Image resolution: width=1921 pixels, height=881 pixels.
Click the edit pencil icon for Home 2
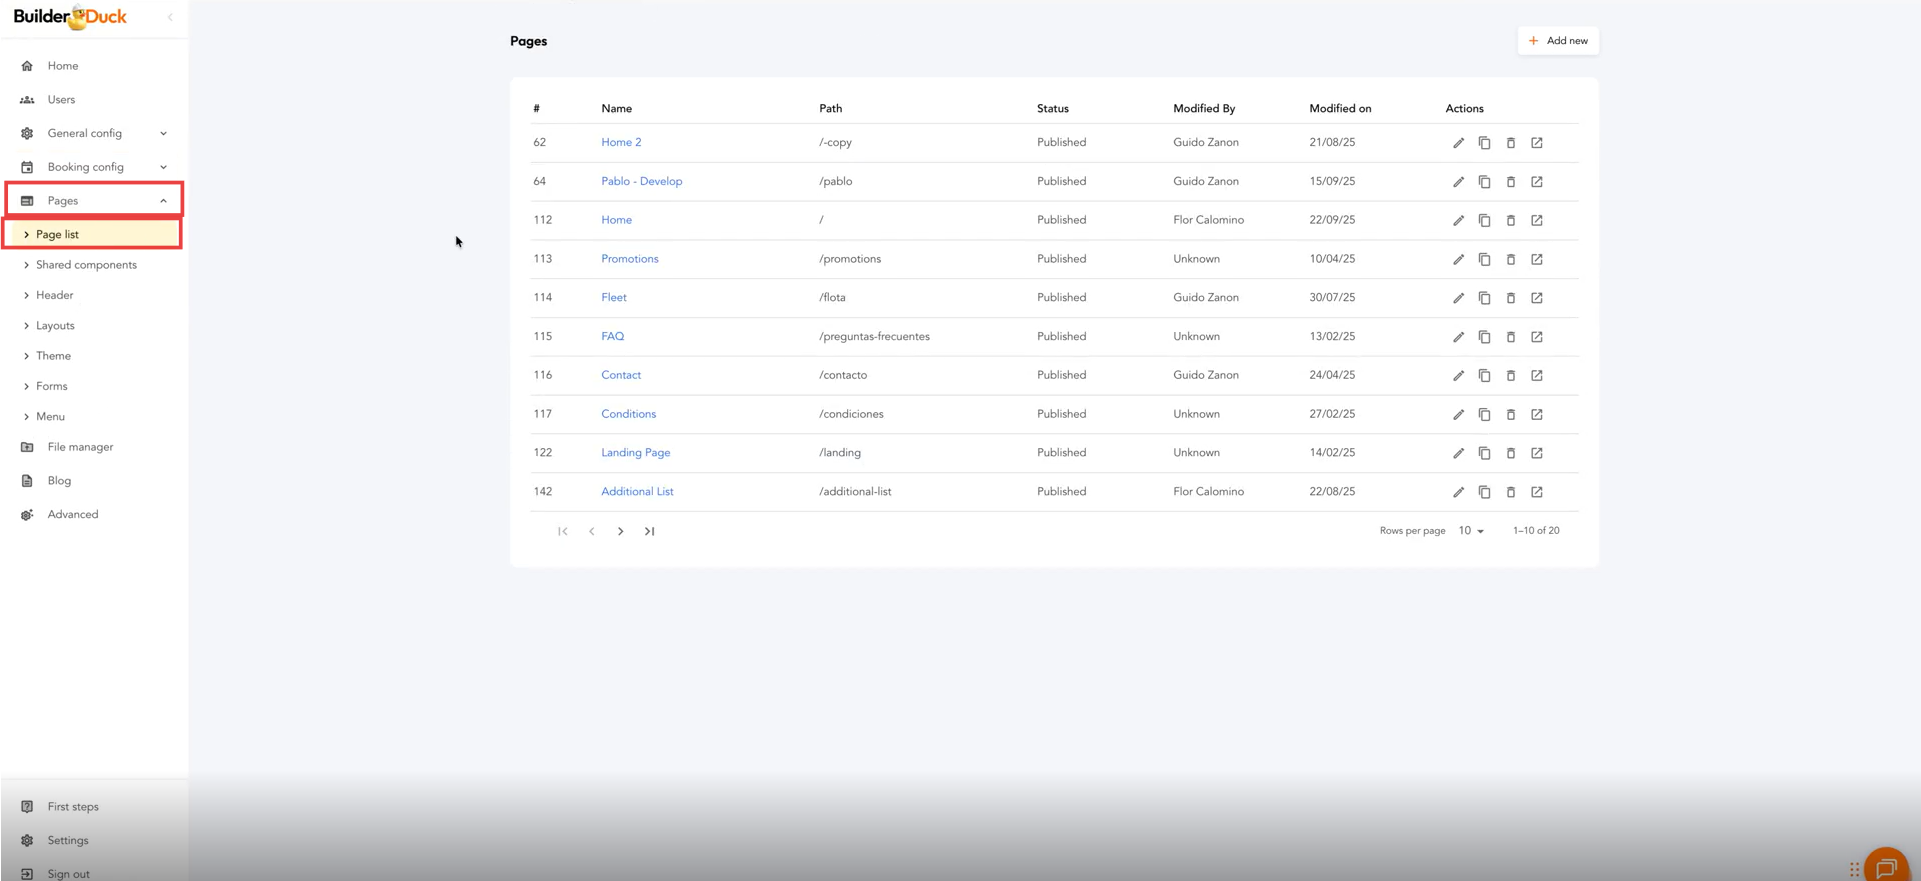click(x=1458, y=143)
